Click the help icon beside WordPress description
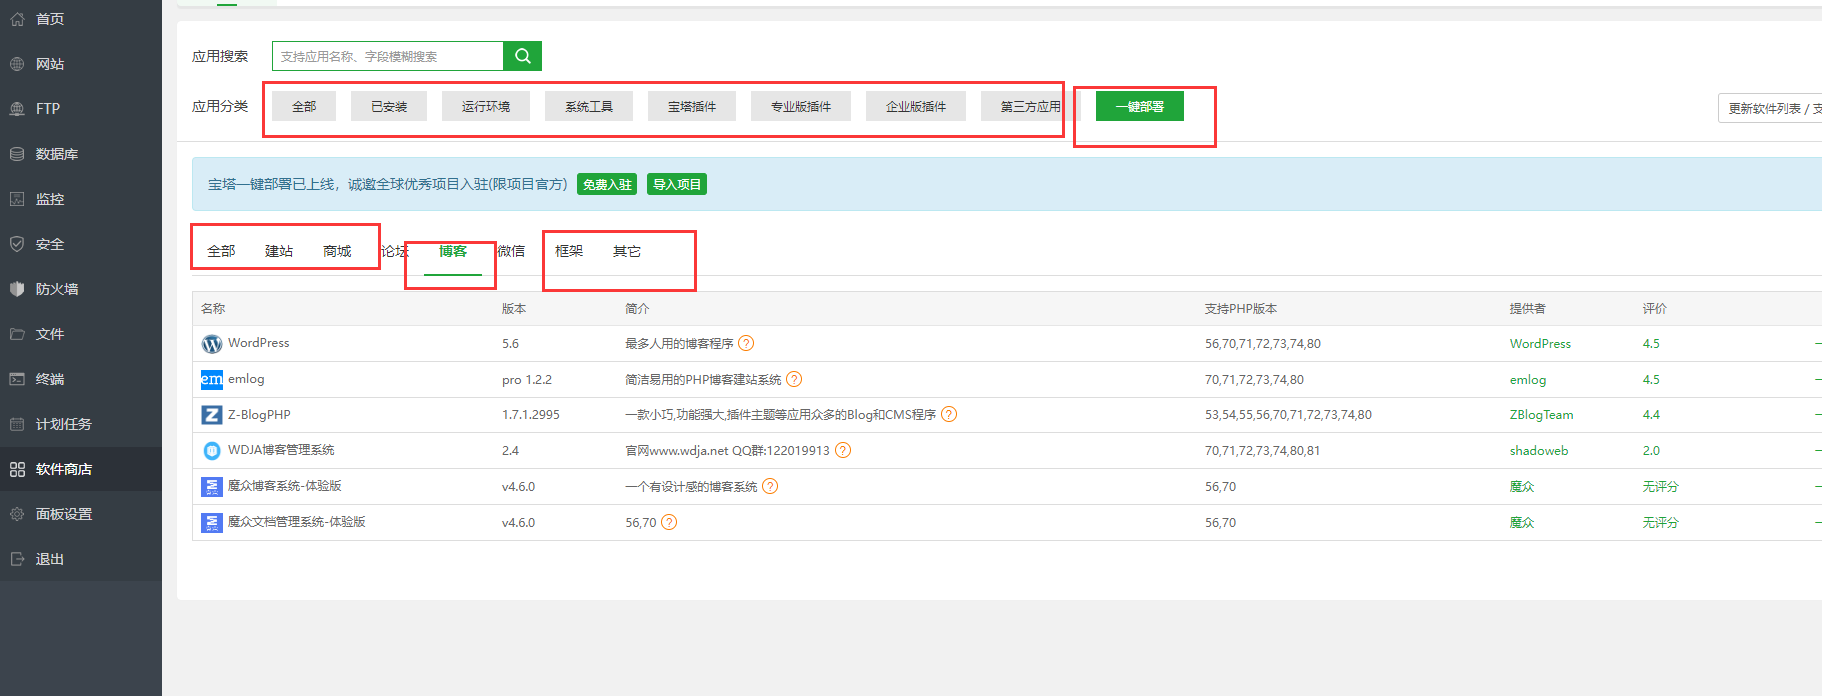This screenshot has height=696, width=1822. click(746, 343)
